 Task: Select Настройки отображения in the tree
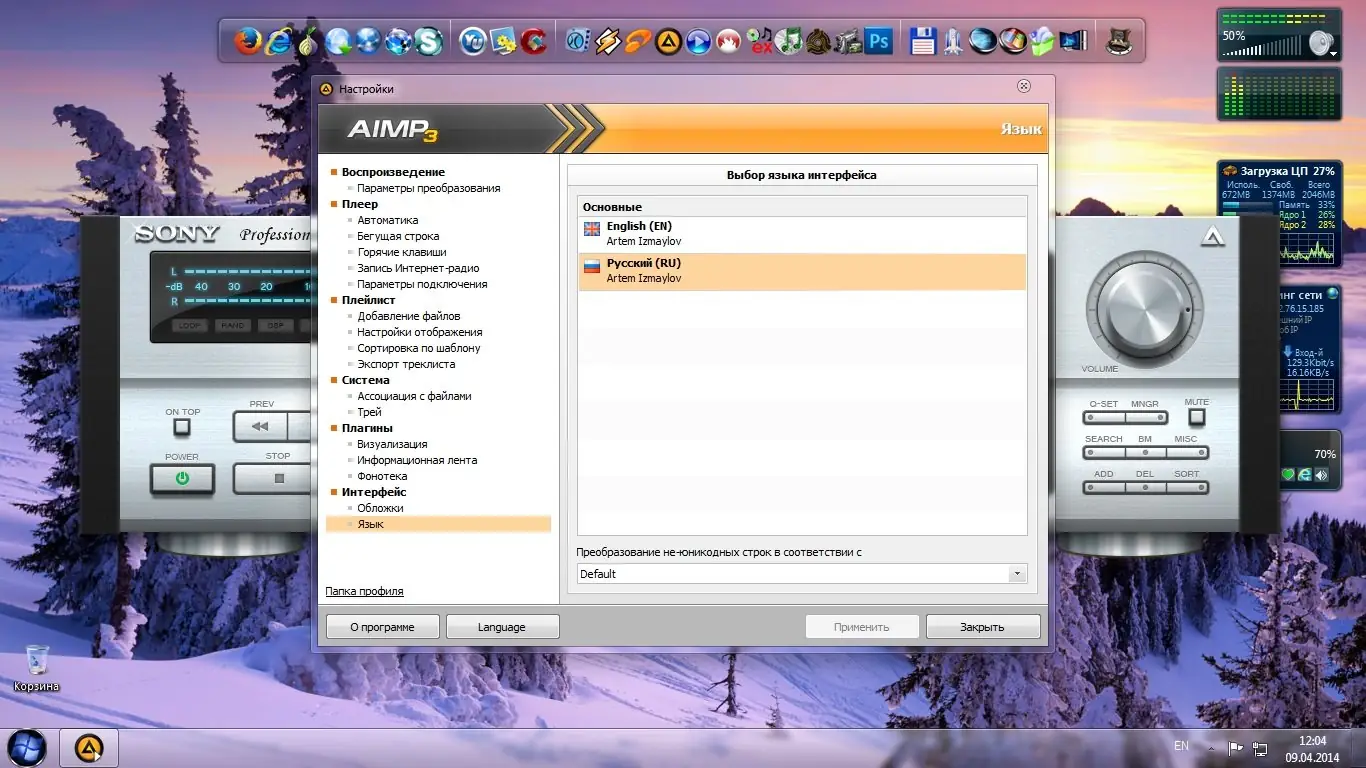(x=420, y=332)
